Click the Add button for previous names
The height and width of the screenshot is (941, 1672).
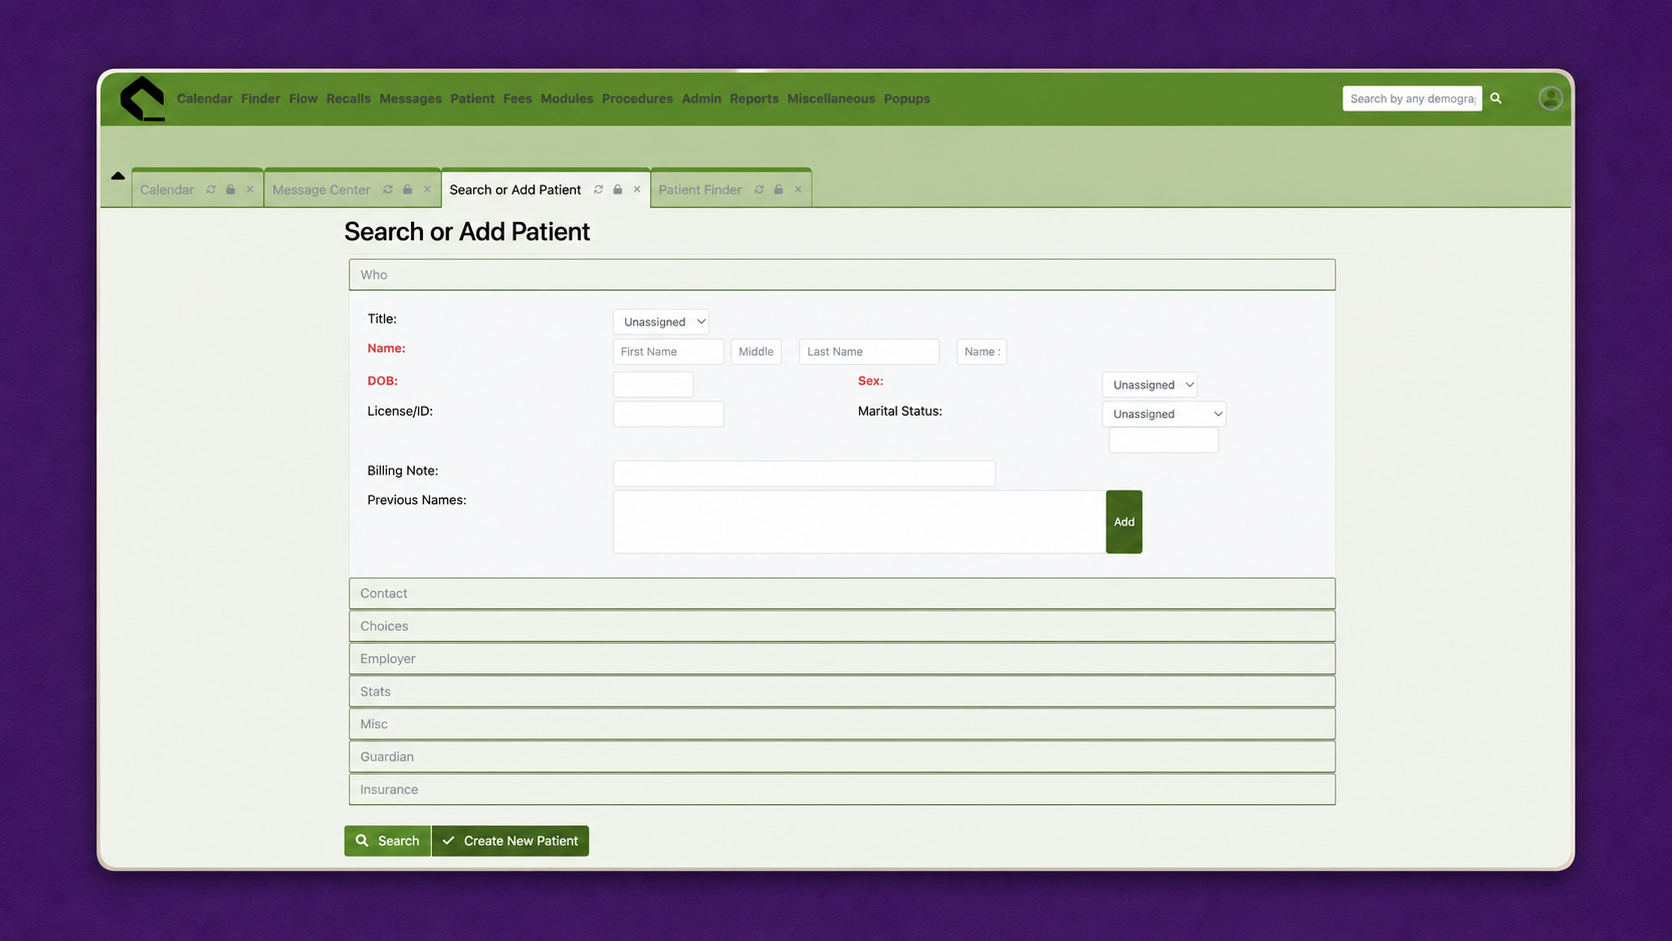[x=1124, y=522]
